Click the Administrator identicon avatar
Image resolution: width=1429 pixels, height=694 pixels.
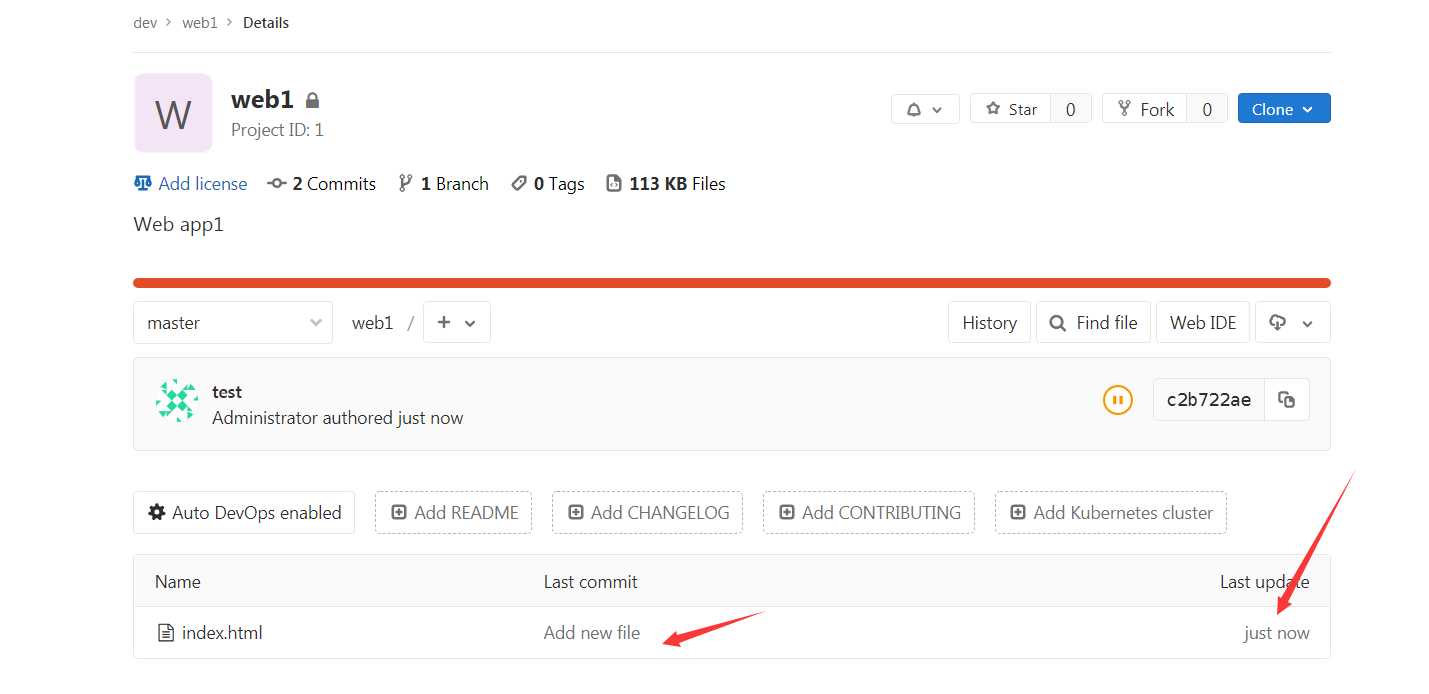point(177,401)
